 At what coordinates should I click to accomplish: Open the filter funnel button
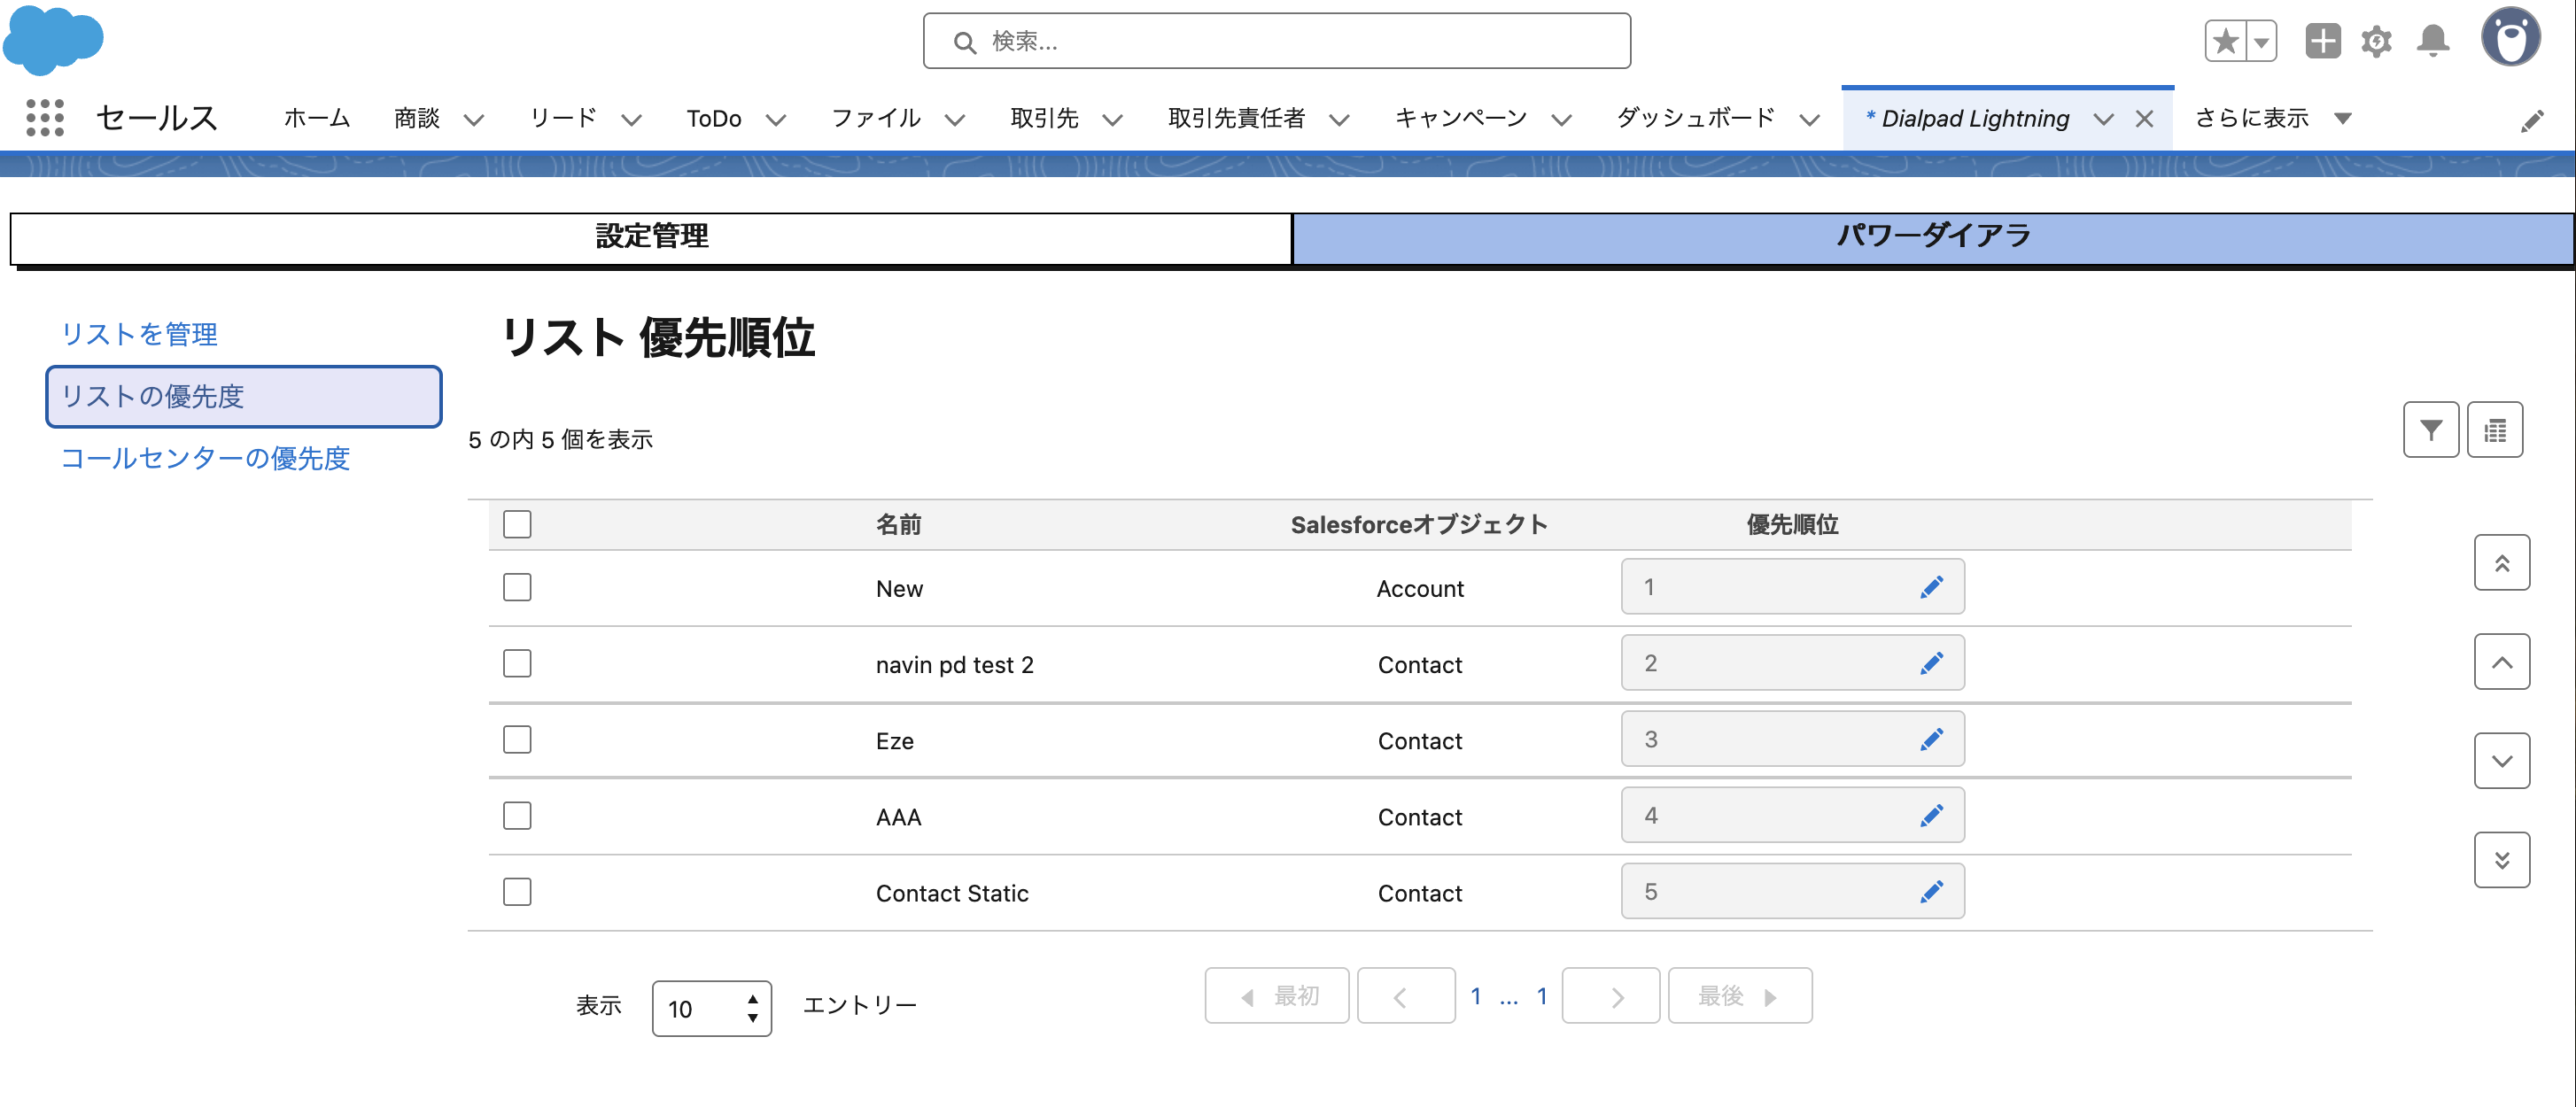tap(2431, 430)
